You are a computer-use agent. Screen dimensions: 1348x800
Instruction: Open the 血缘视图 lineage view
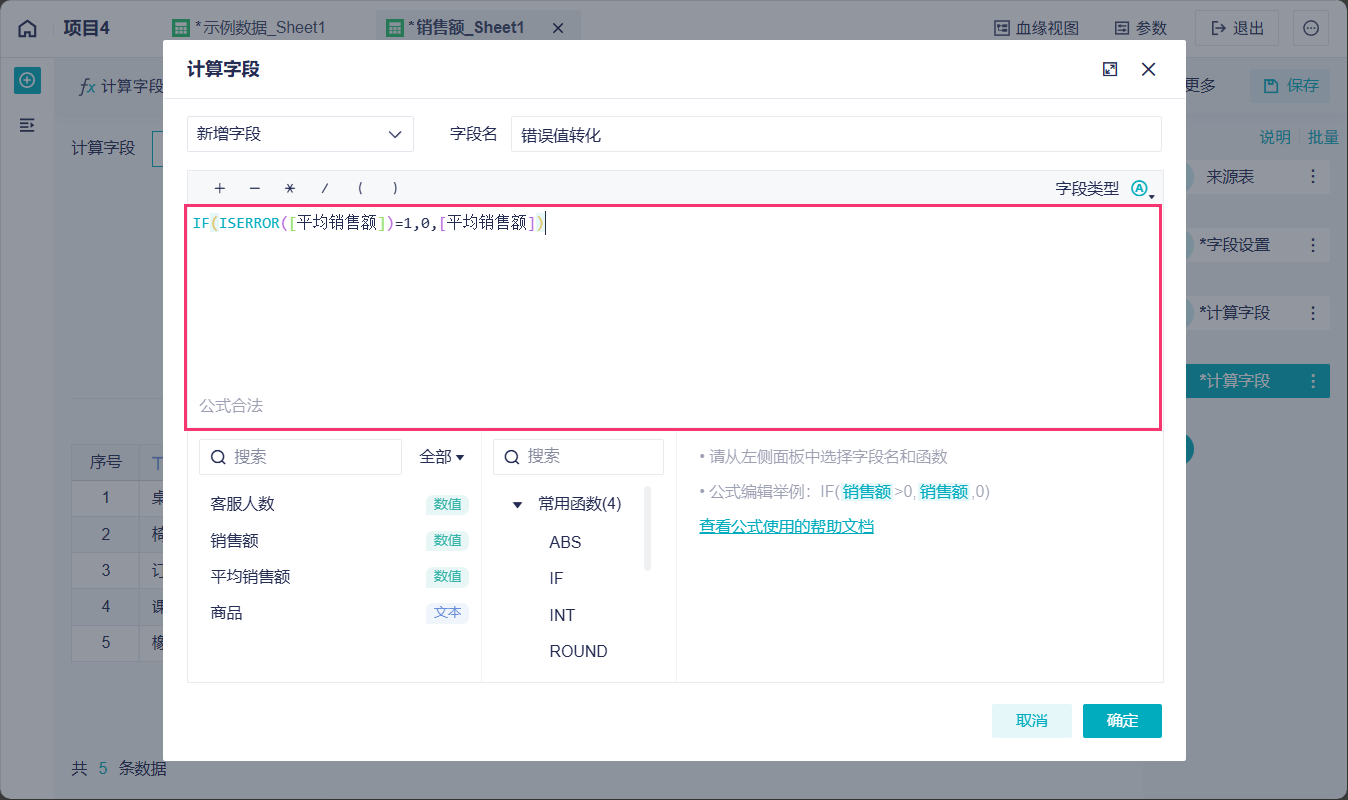(1036, 28)
